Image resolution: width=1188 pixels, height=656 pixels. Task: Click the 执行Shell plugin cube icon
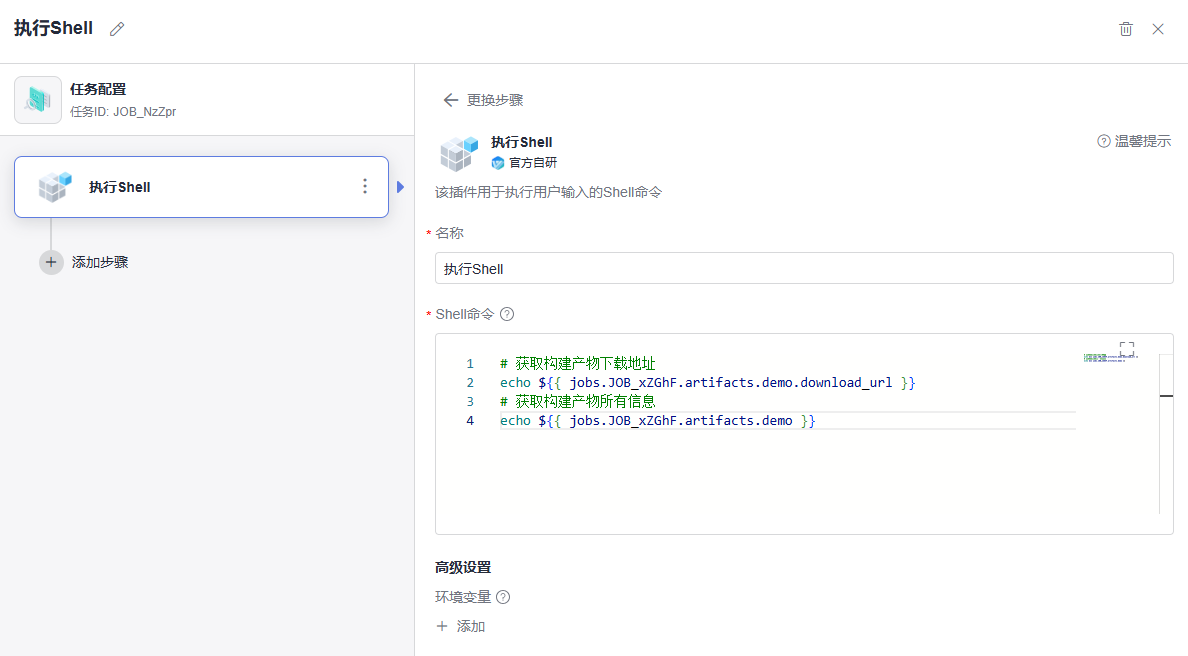tap(459, 152)
